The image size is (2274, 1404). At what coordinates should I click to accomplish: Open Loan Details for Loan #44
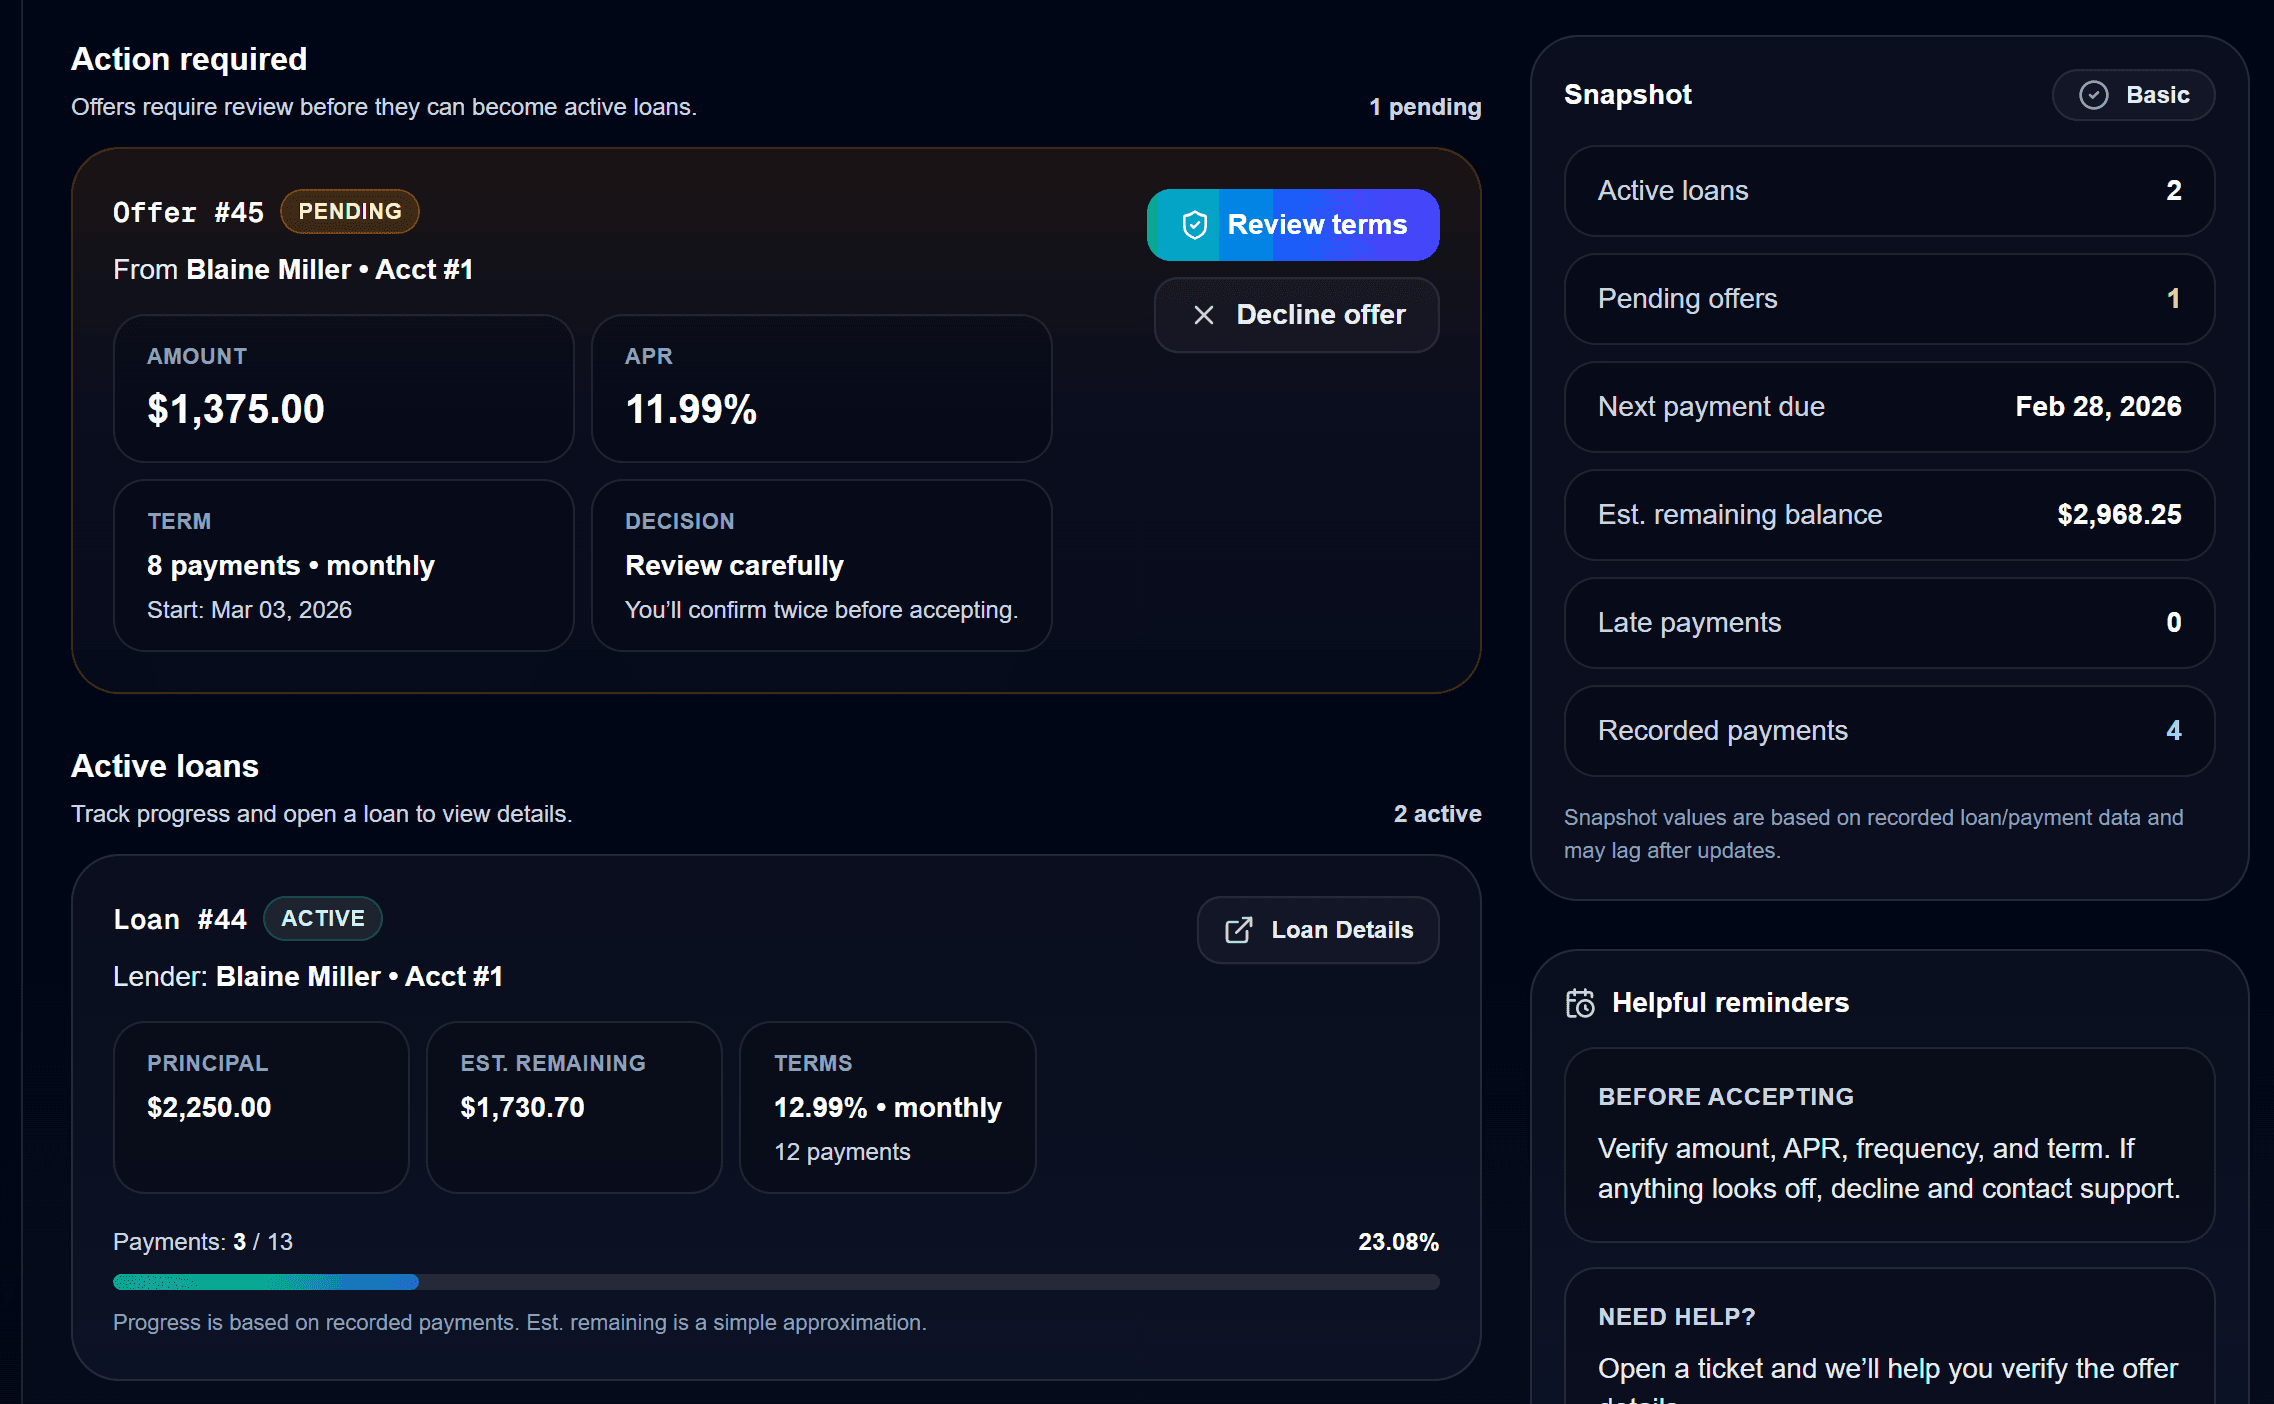1317,929
